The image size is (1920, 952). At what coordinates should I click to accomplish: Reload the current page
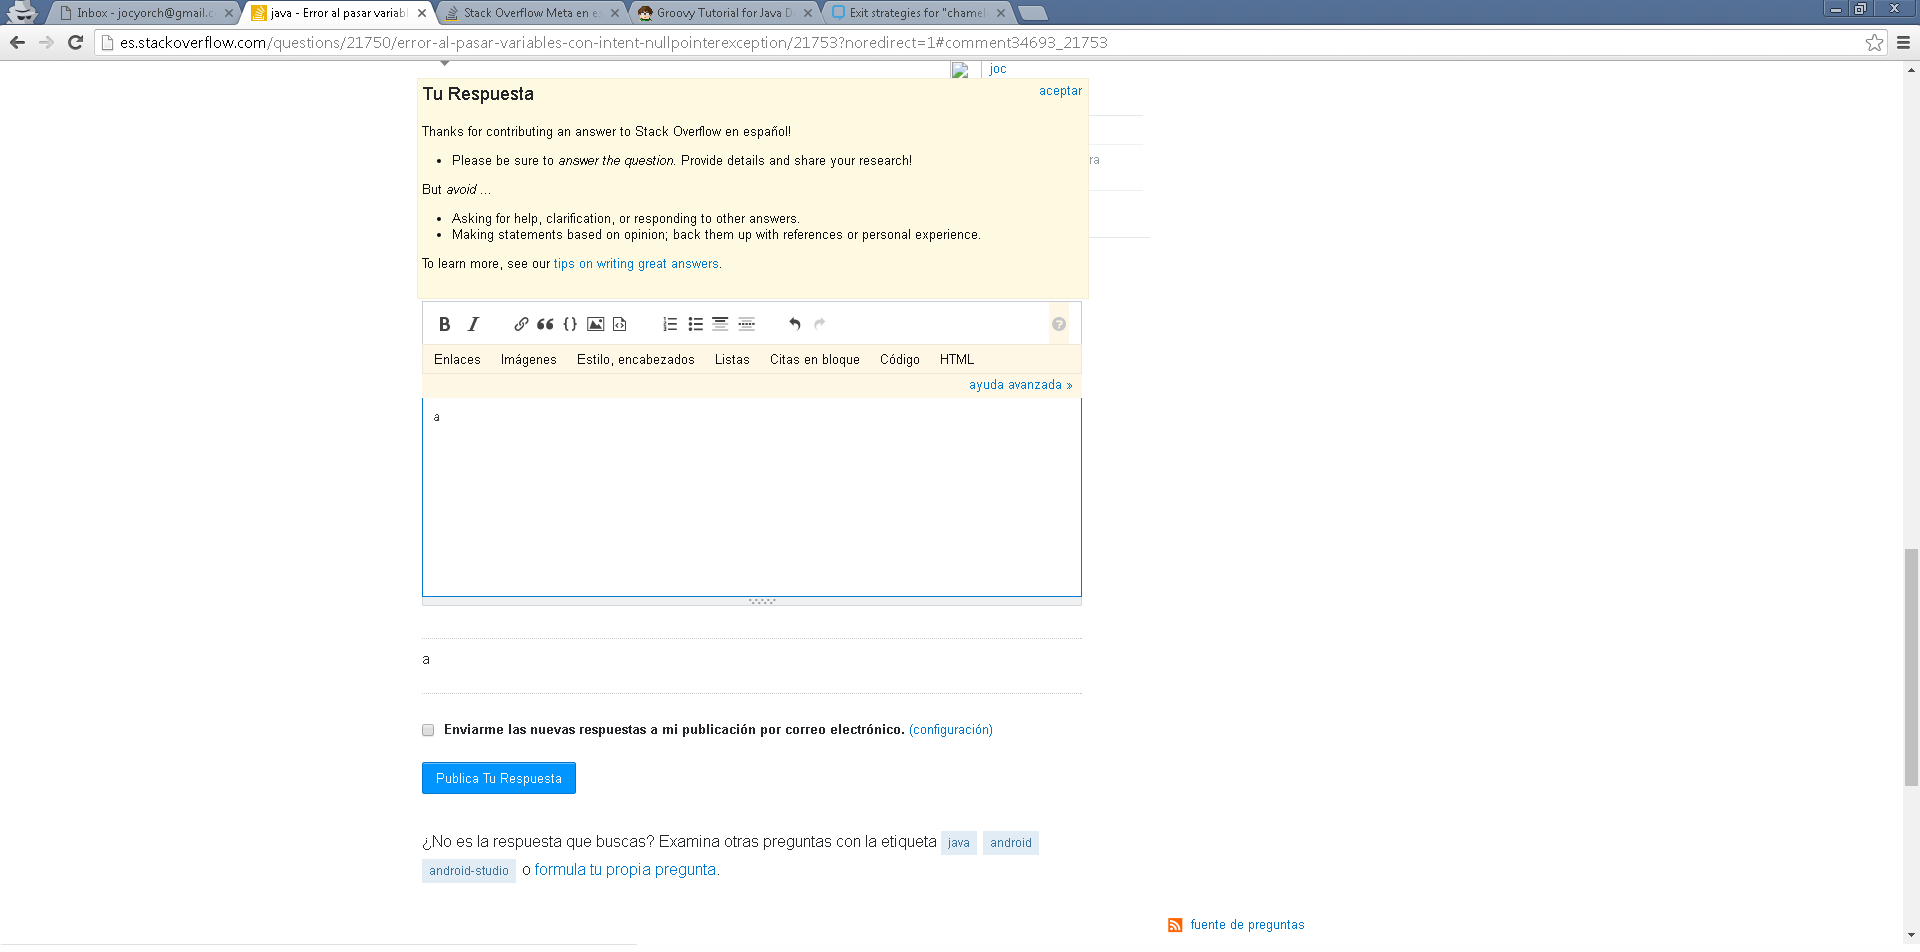click(x=75, y=42)
